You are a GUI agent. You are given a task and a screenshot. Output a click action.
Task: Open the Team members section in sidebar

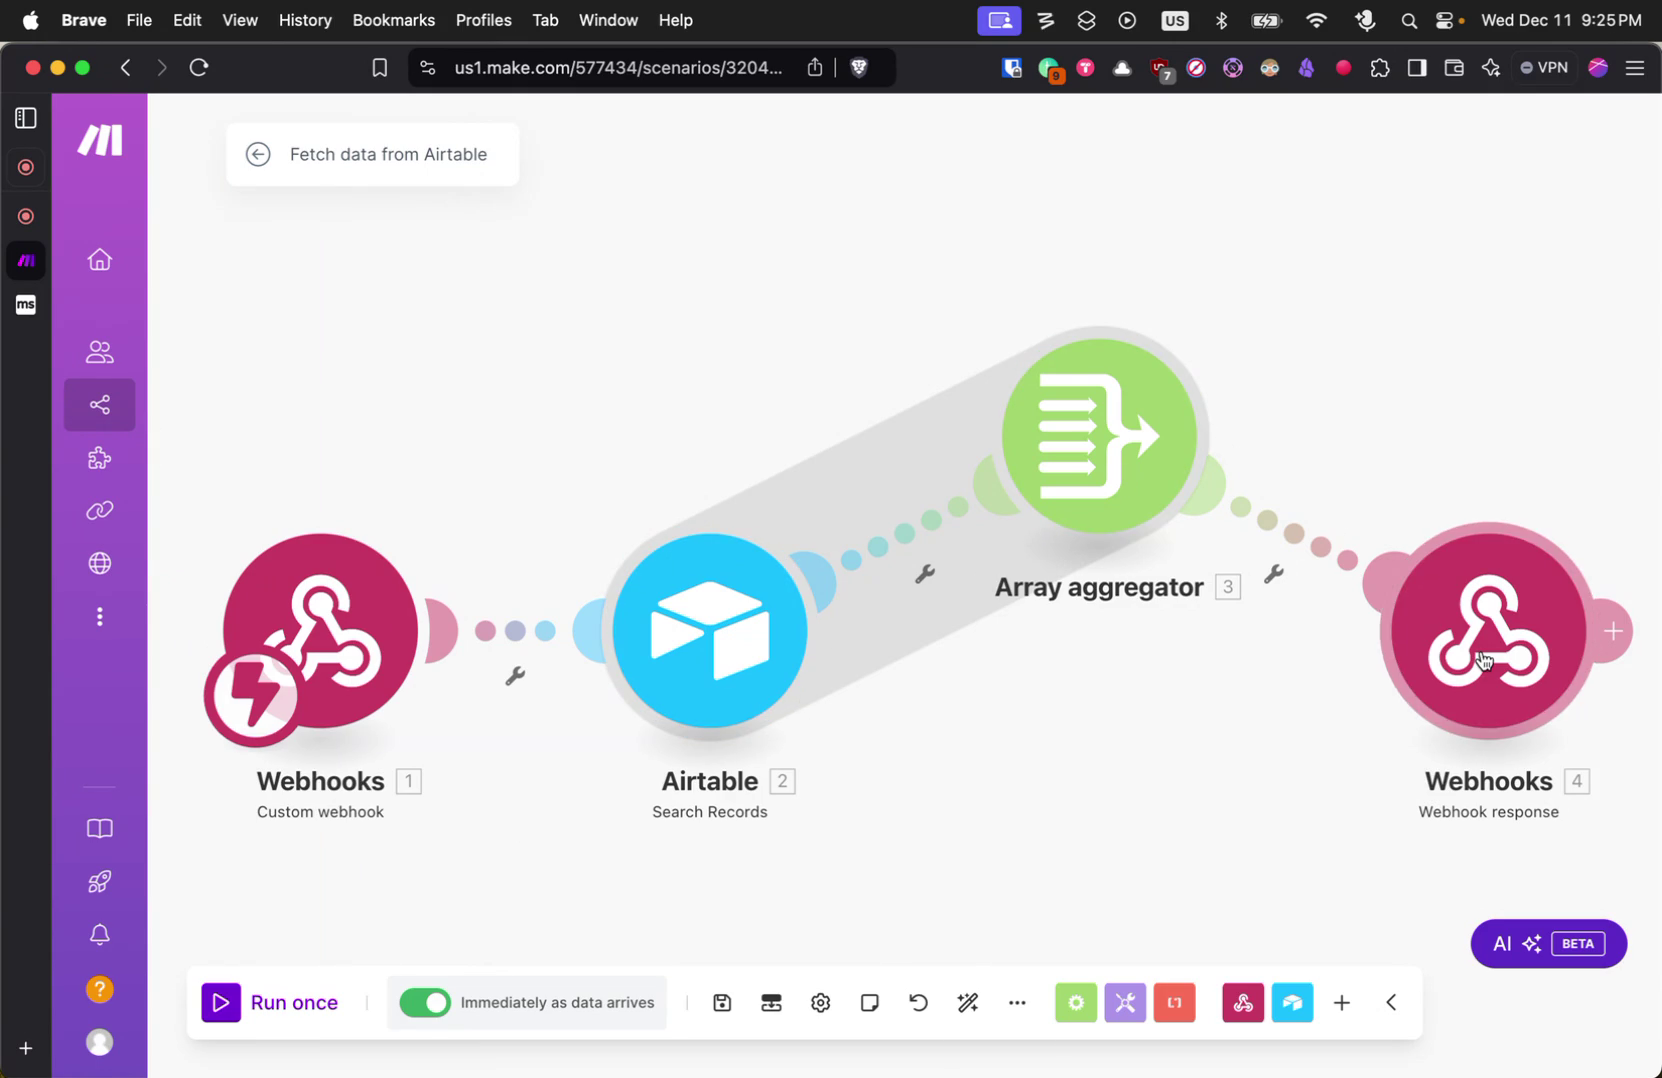point(99,351)
